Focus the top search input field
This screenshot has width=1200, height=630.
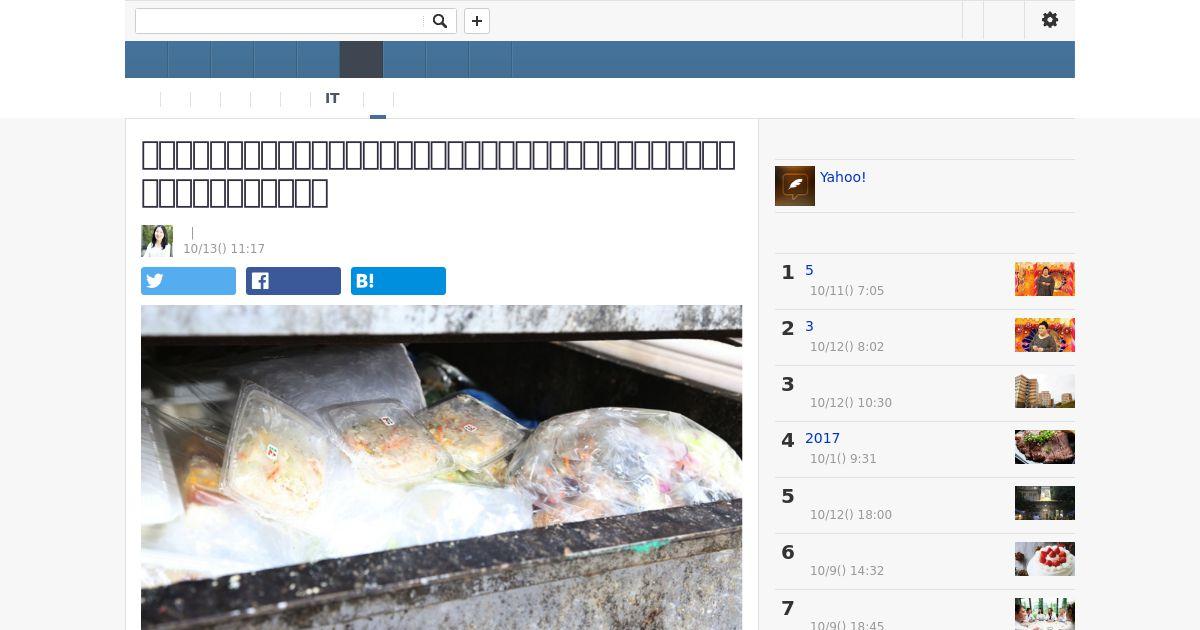[x=280, y=21]
